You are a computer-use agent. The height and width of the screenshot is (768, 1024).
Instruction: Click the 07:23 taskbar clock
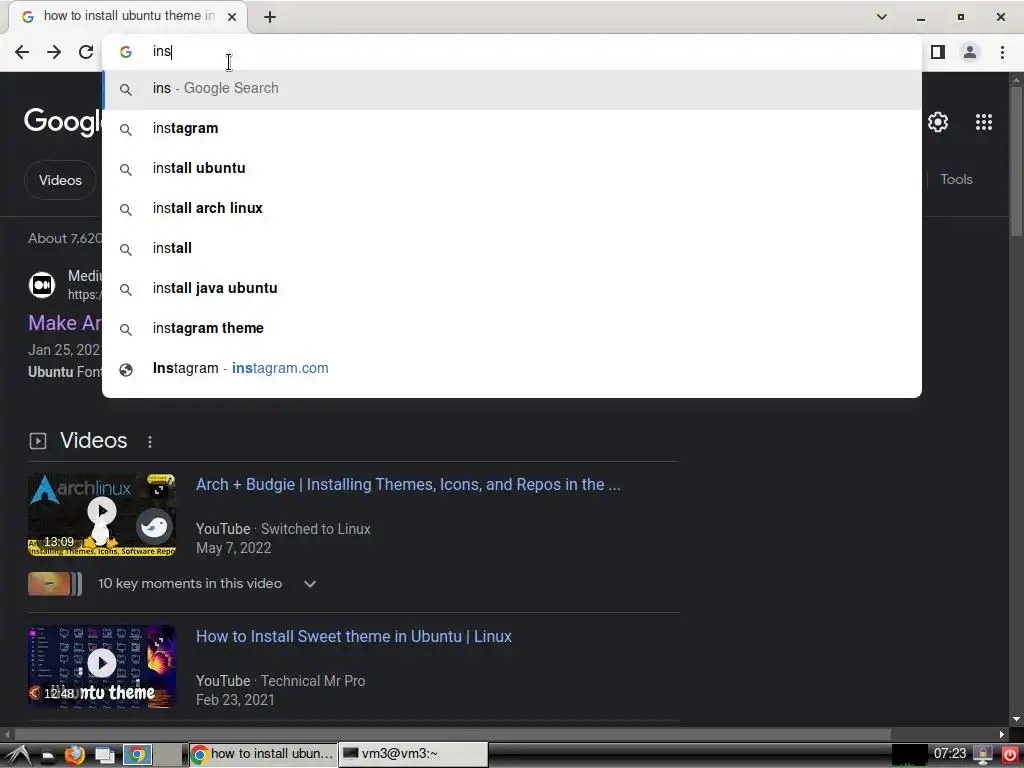(x=950, y=754)
